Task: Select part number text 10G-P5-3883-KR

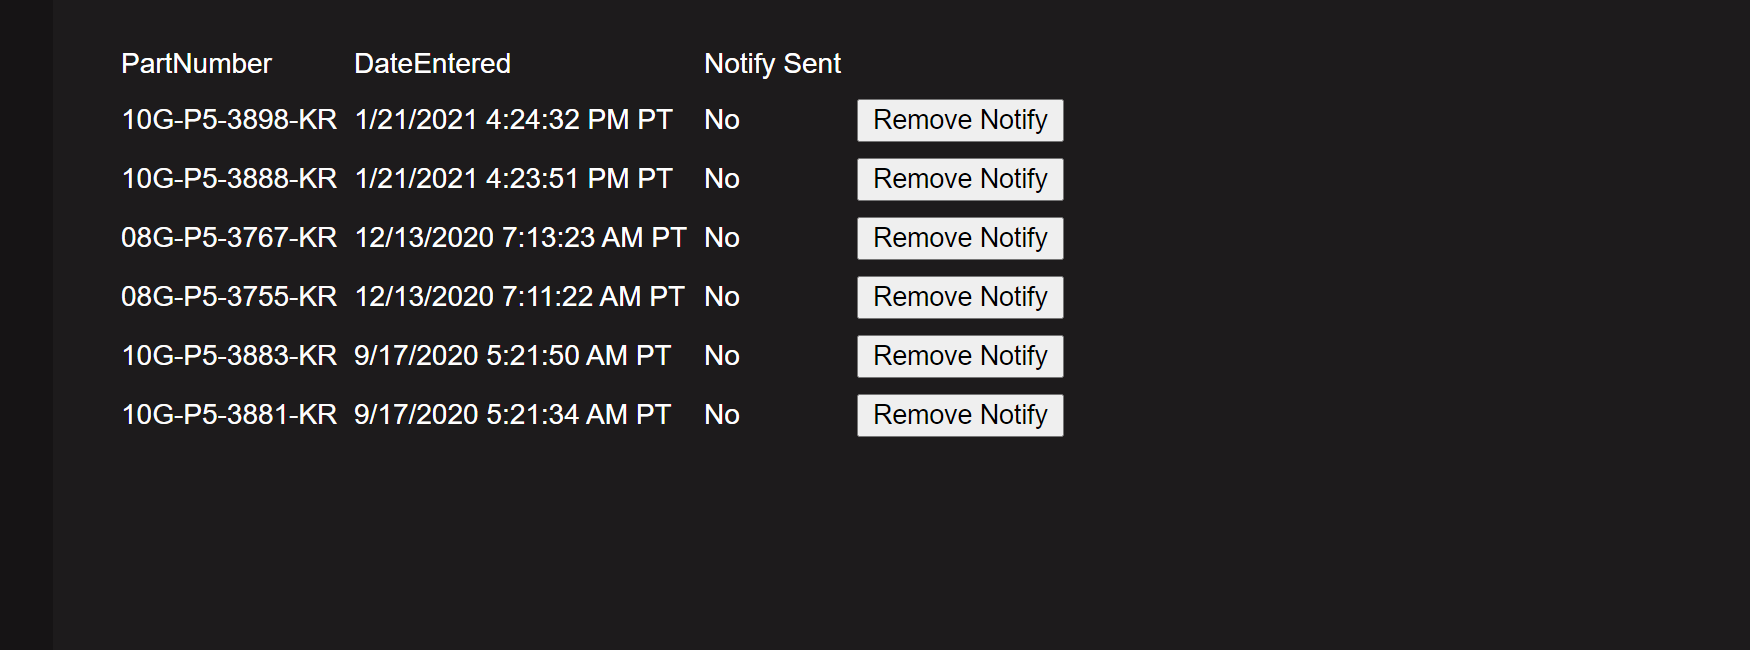Action: [229, 356]
